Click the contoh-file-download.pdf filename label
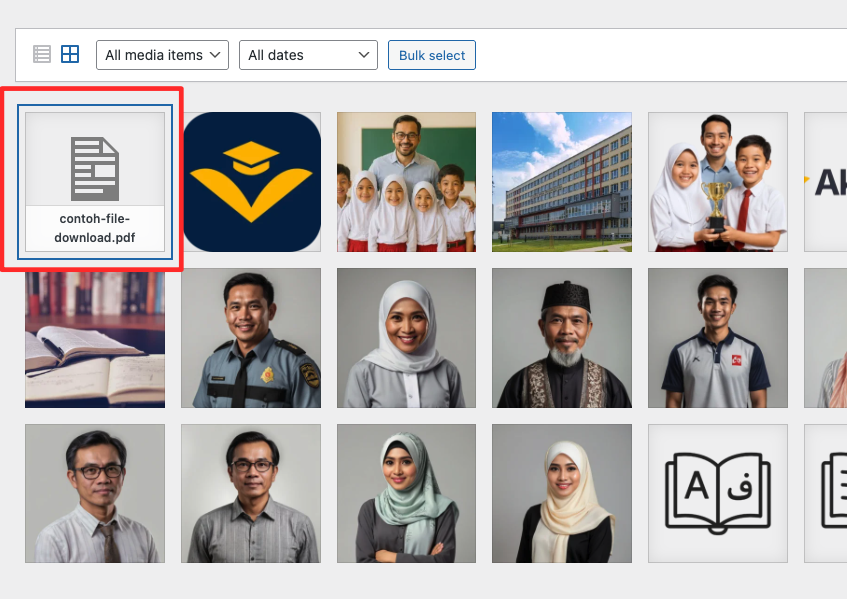The width and height of the screenshot is (847, 599). click(x=95, y=228)
